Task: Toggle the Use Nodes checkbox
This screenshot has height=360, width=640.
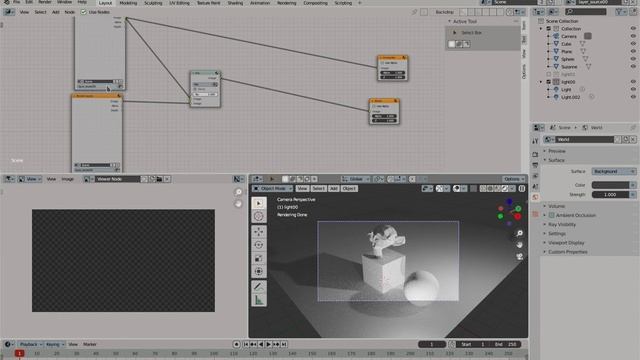Action: pos(84,12)
